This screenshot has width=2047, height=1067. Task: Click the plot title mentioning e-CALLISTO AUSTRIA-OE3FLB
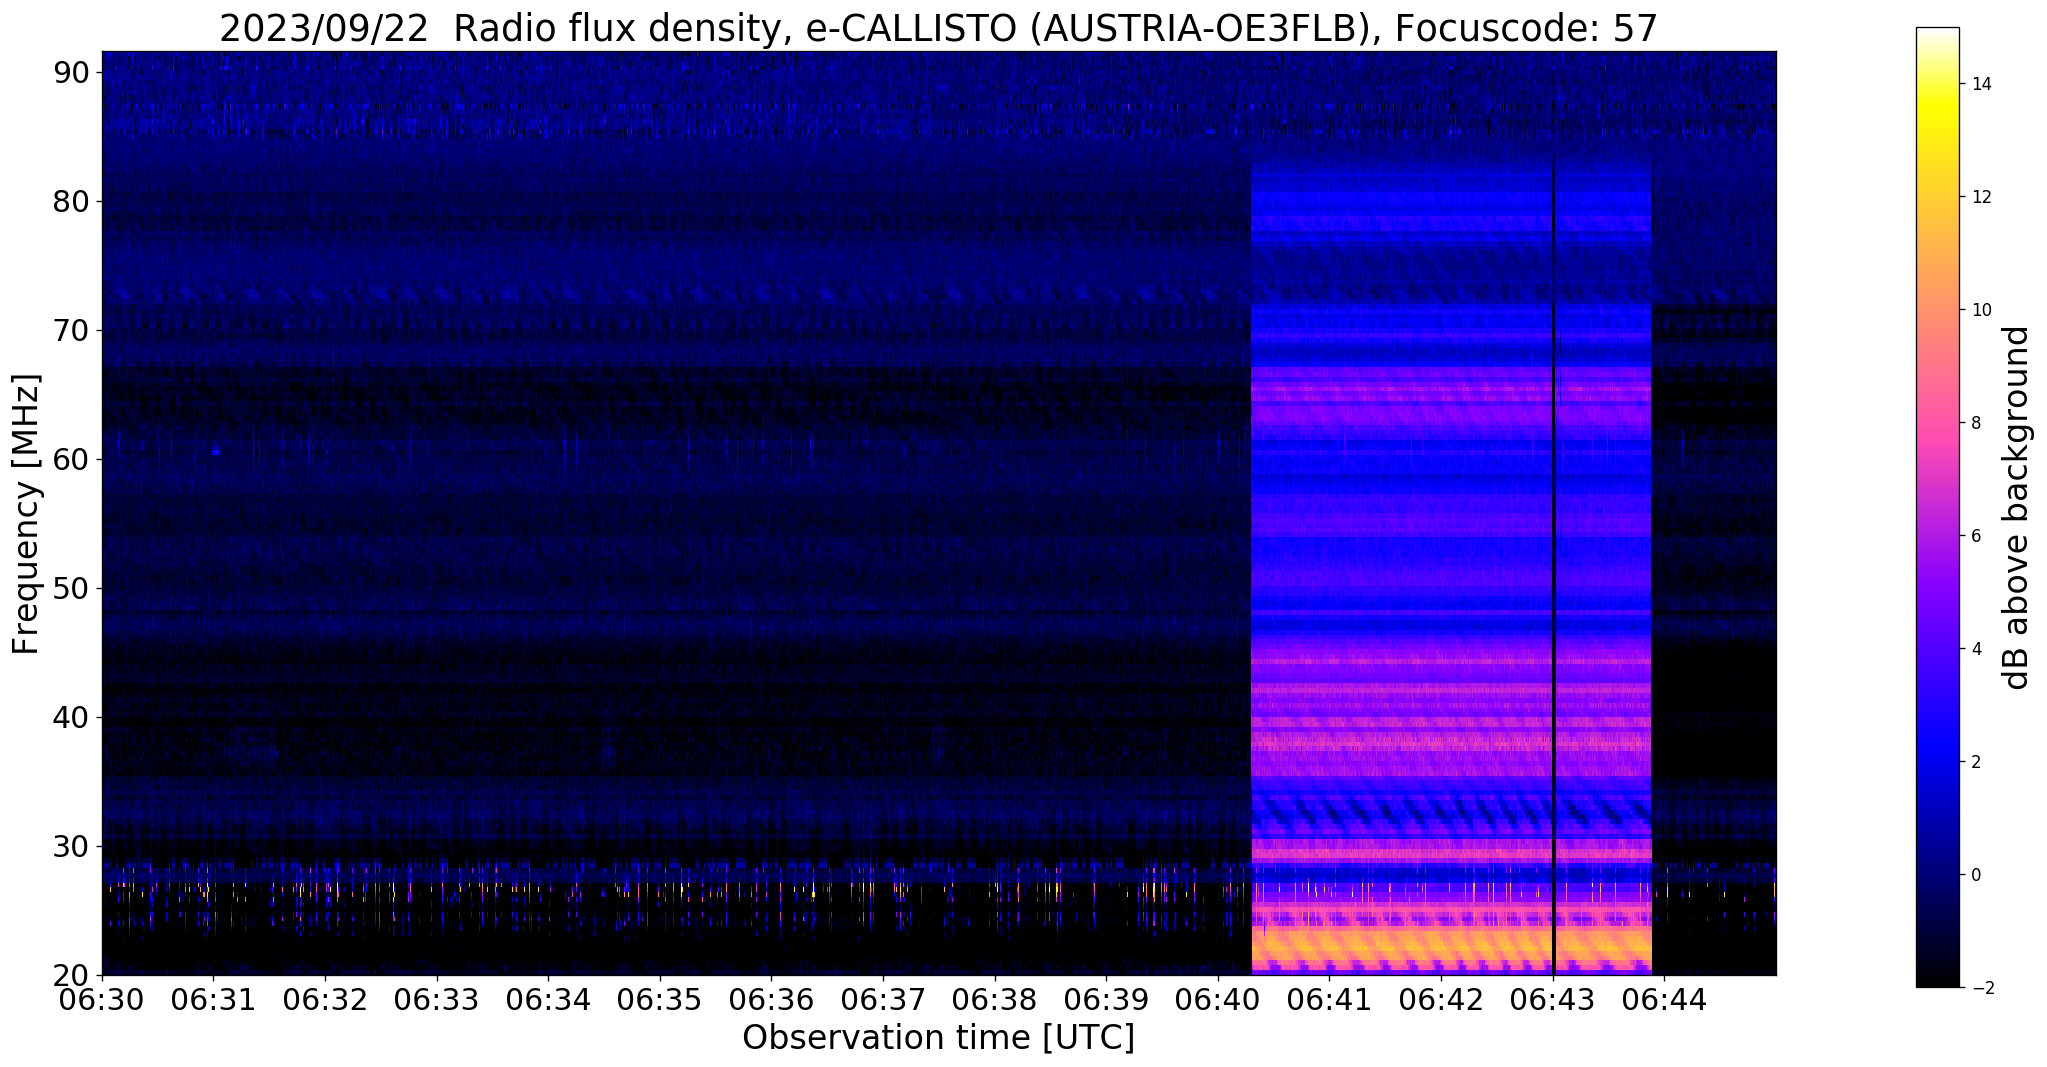click(938, 28)
